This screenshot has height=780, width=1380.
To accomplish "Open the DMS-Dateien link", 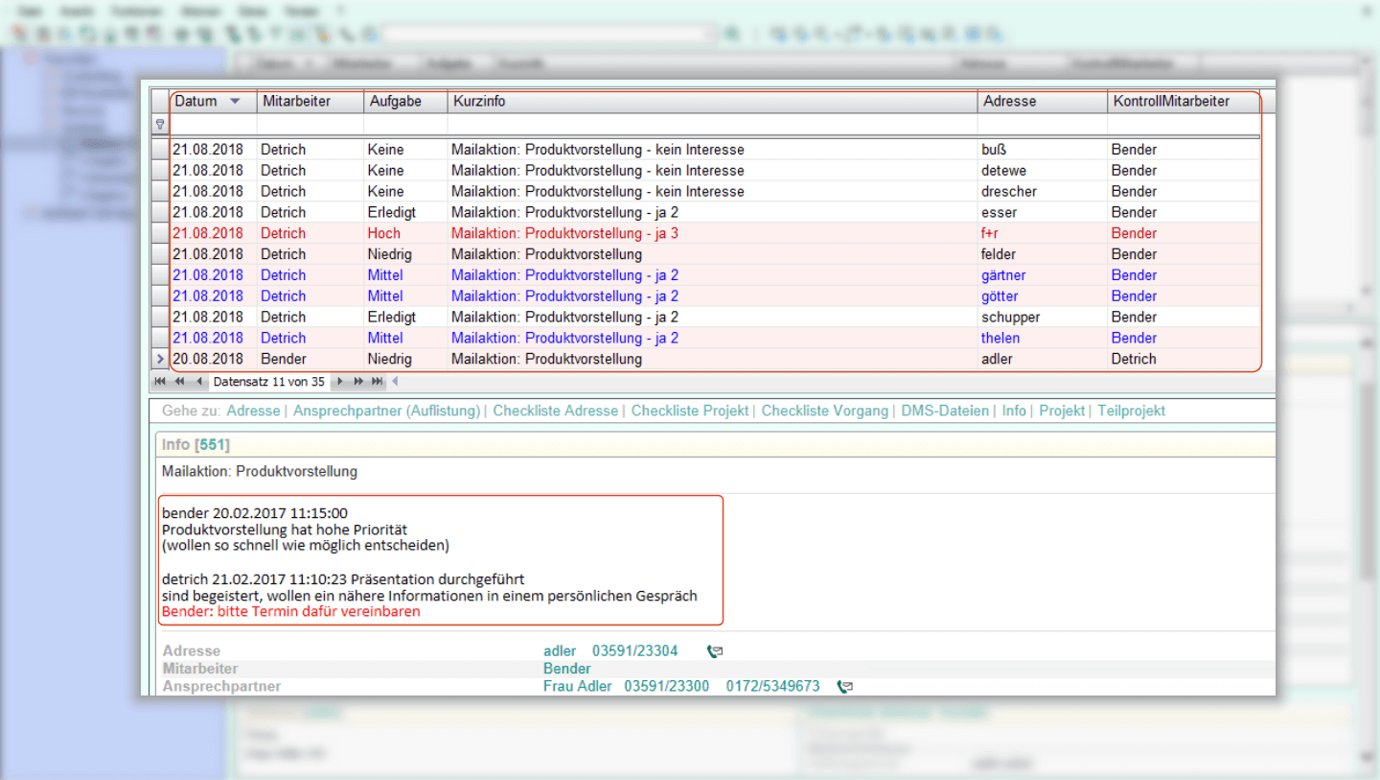I will [x=945, y=411].
